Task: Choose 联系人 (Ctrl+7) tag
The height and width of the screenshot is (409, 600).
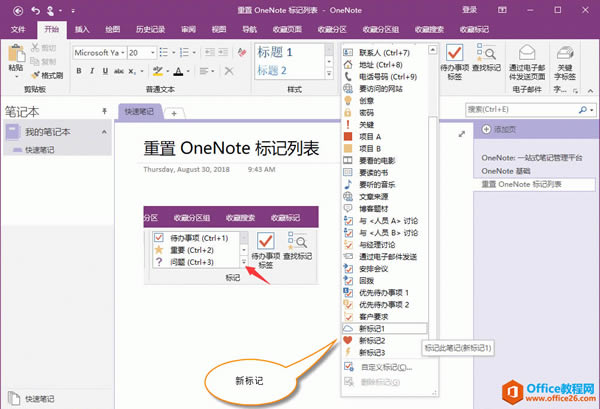Action: [384, 53]
